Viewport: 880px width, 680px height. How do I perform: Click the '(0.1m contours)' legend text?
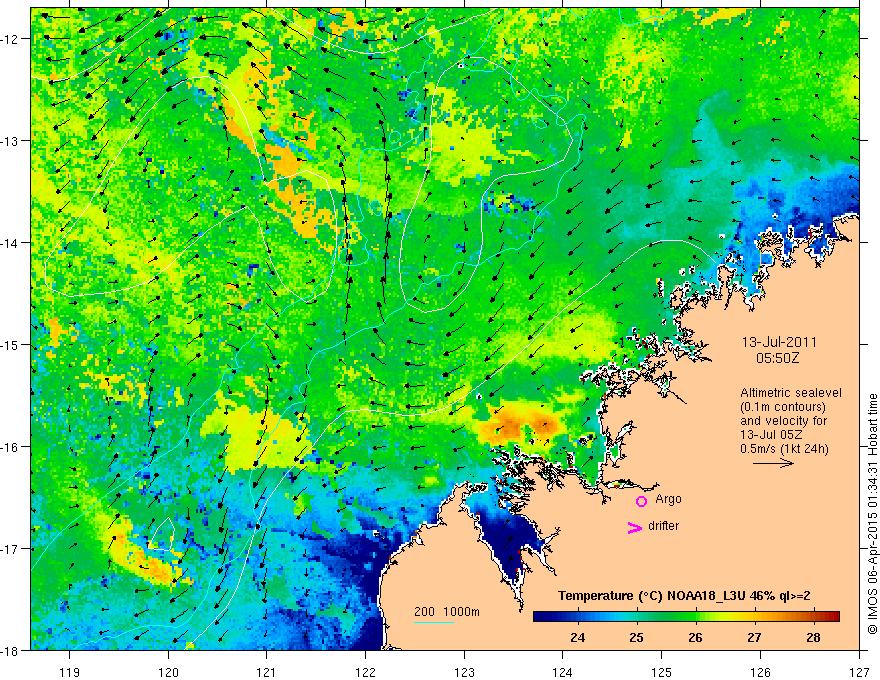pos(783,407)
